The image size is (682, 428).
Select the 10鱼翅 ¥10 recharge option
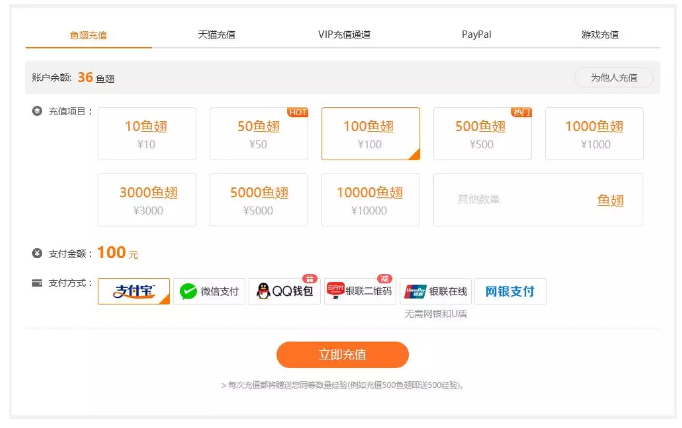pyautogui.click(x=147, y=134)
